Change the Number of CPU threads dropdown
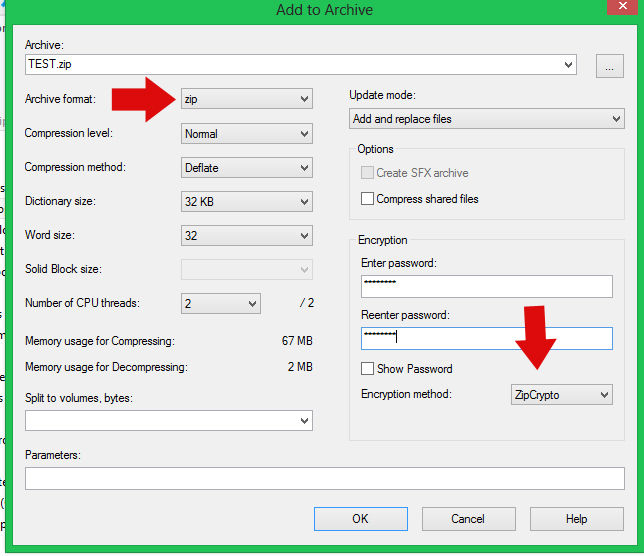644x556 pixels. click(221, 303)
